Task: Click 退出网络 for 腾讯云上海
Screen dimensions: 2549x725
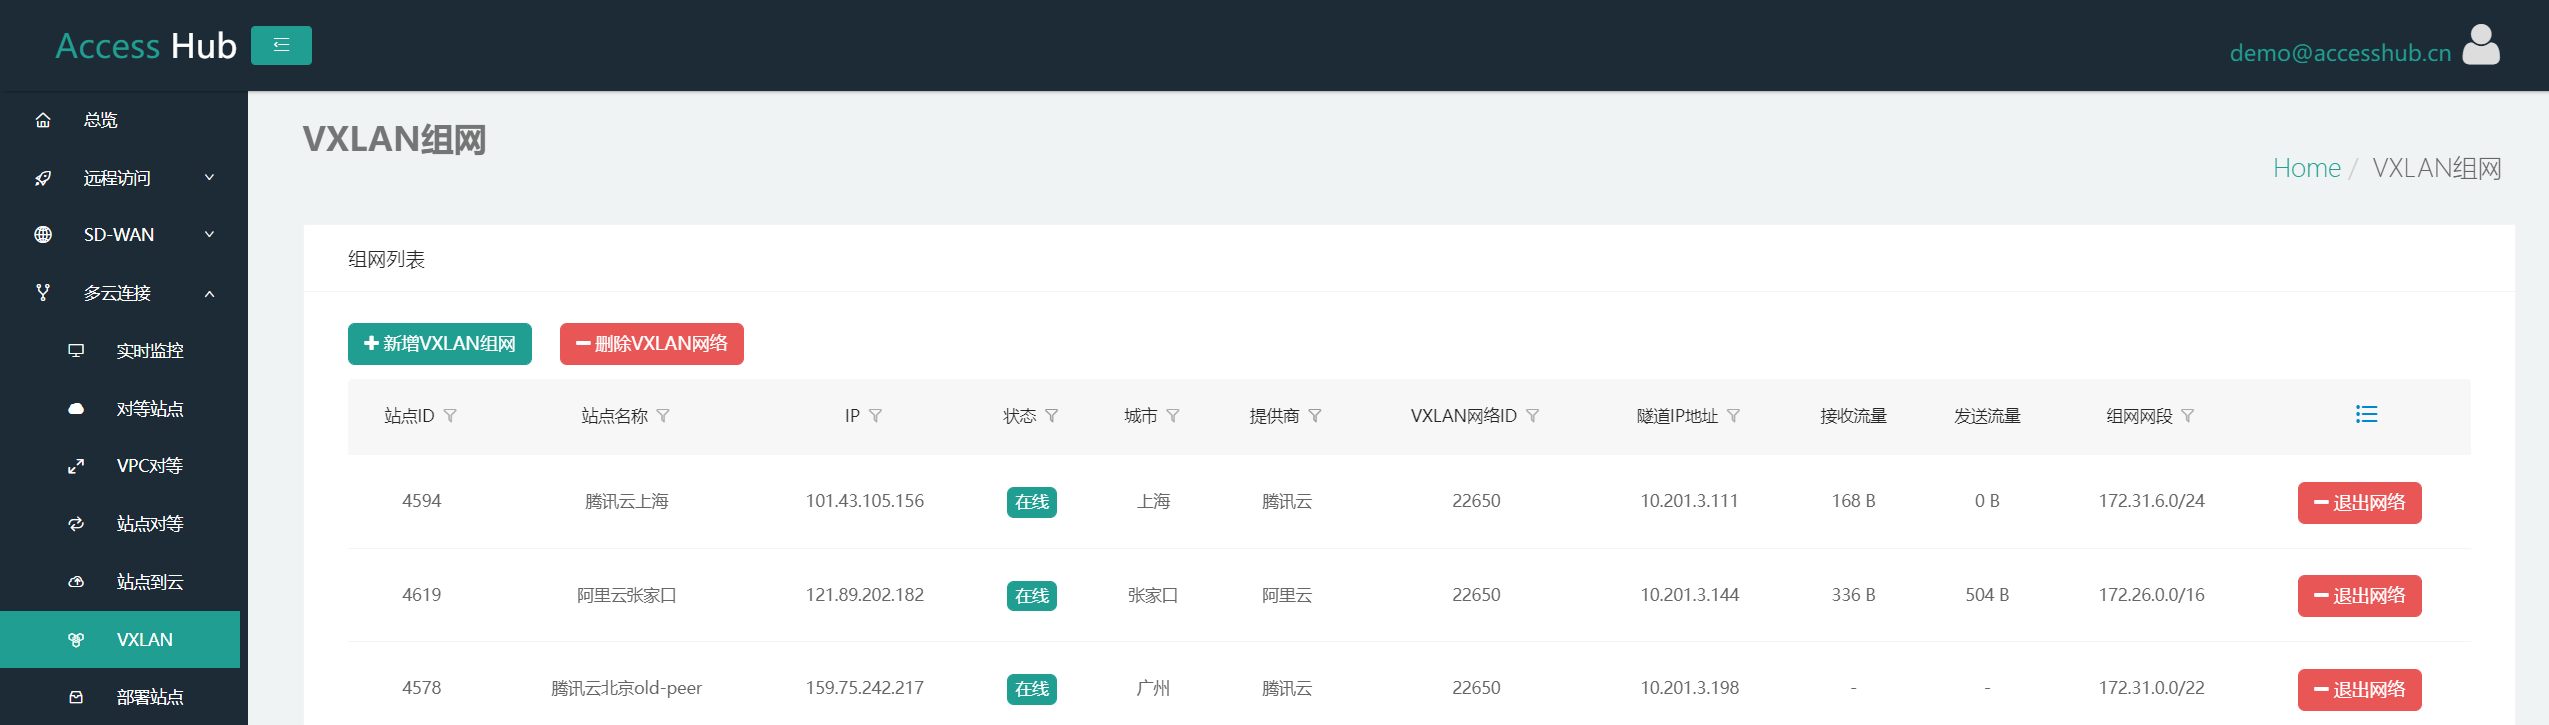Action: (x=2359, y=502)
